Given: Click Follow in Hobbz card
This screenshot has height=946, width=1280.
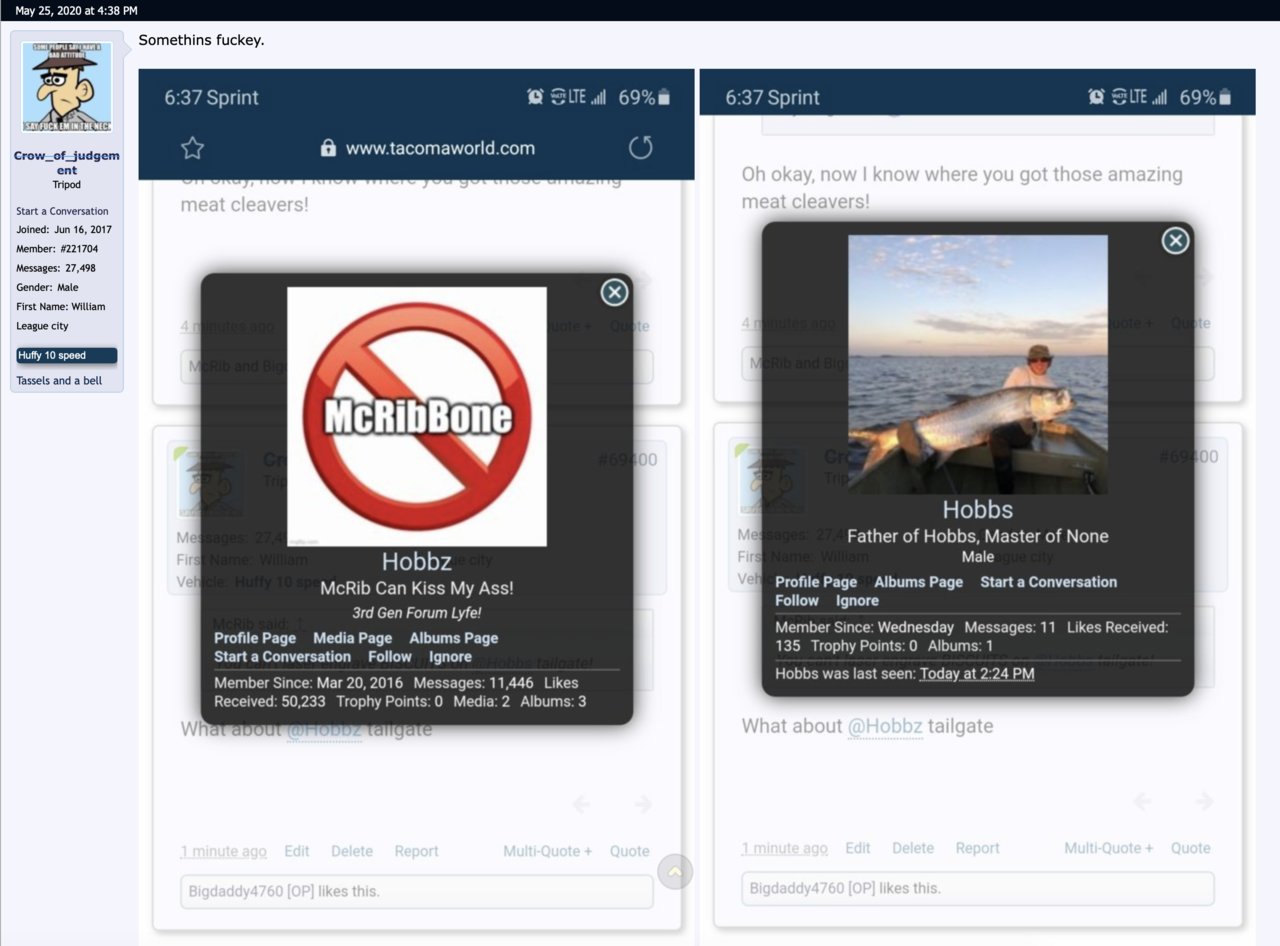Looking at the screenshot, I should (390, 657).
